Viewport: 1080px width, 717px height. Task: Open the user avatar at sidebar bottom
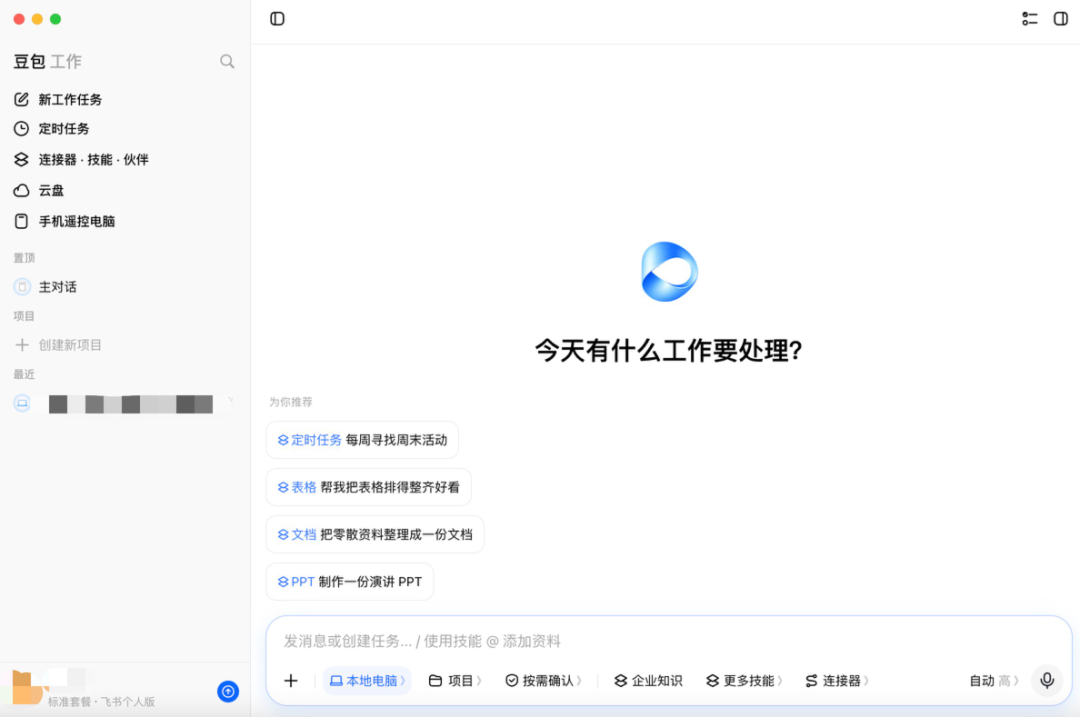pyautogui.click(x=27, y=687)
